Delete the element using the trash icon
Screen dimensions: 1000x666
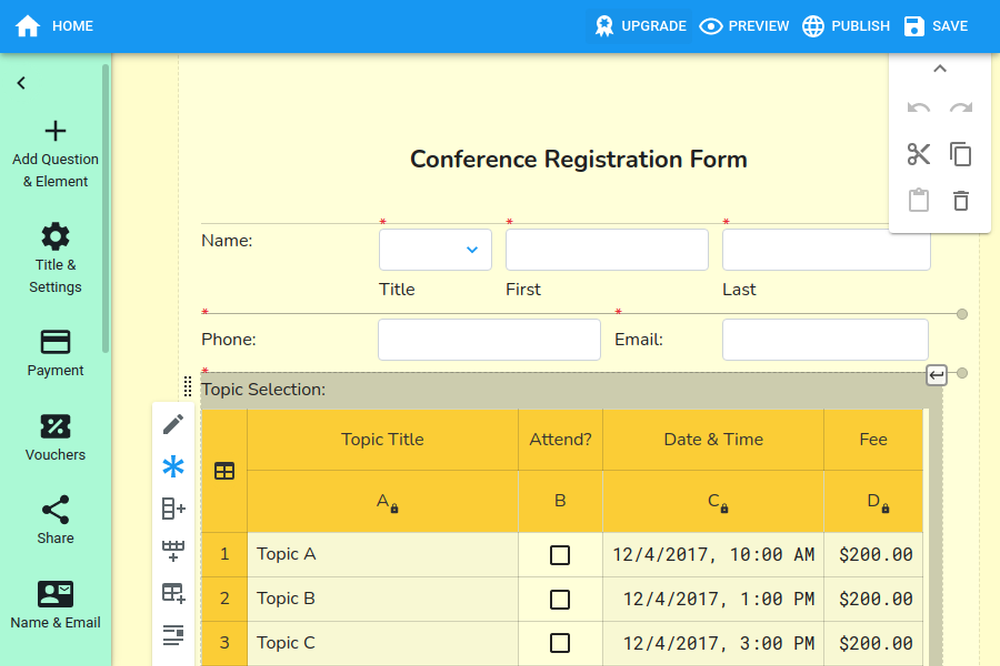coord(960,200)
